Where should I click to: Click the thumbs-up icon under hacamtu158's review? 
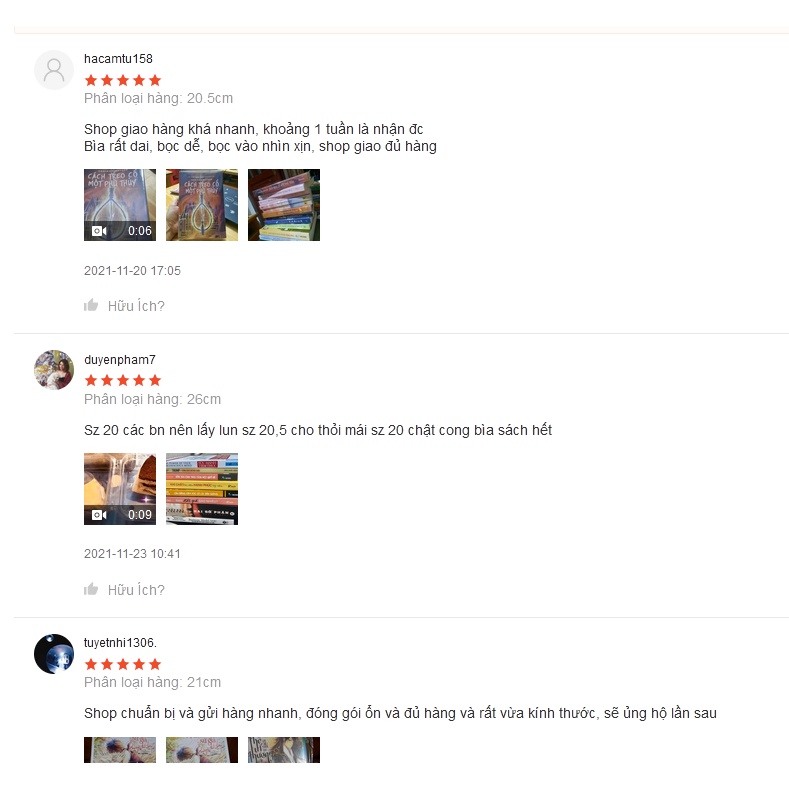(91, 305)
